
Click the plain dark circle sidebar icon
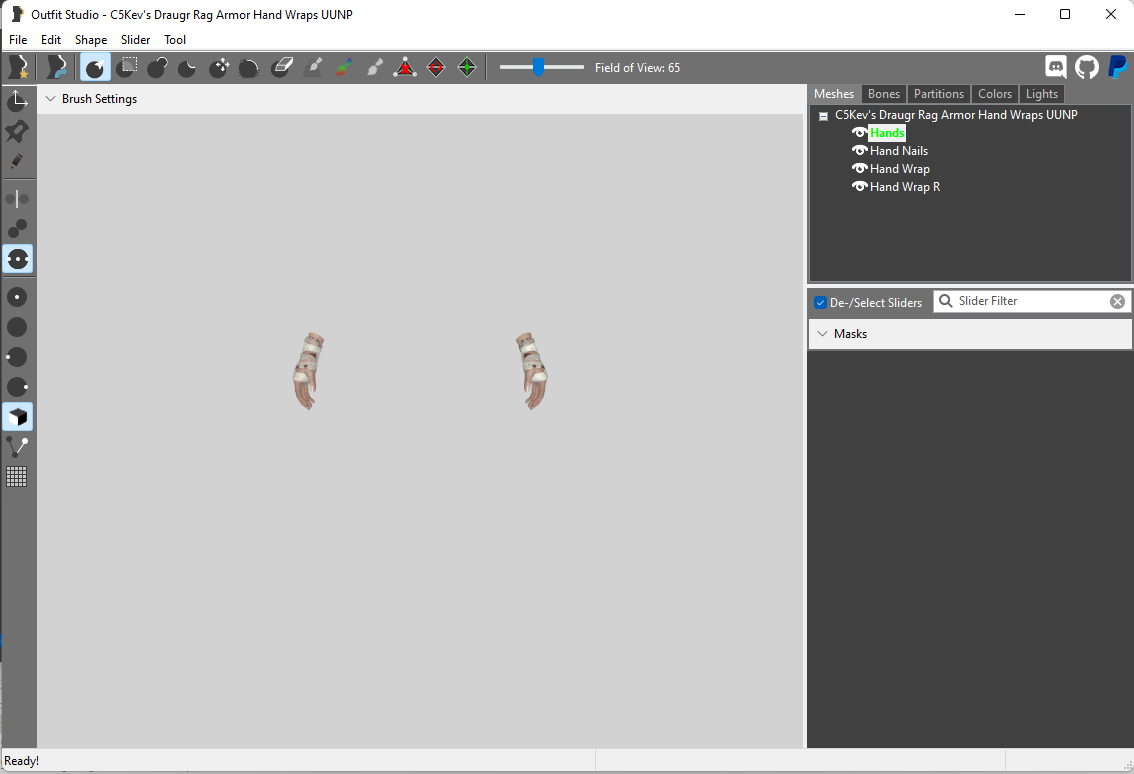click(17, 327)
